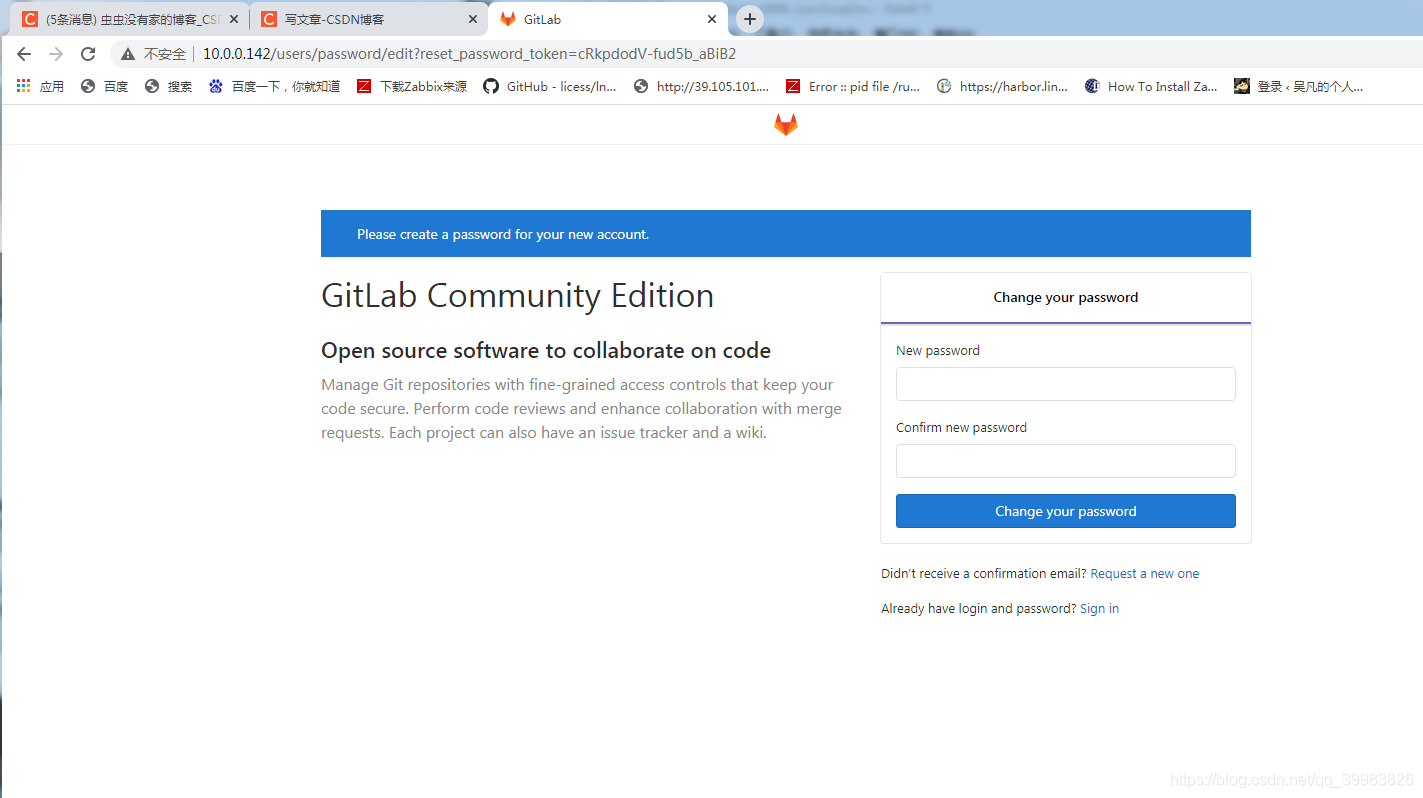Click the not-secure warning triangle icon
The width and height of the screenshot is (1423, 798).
[128, 54]
